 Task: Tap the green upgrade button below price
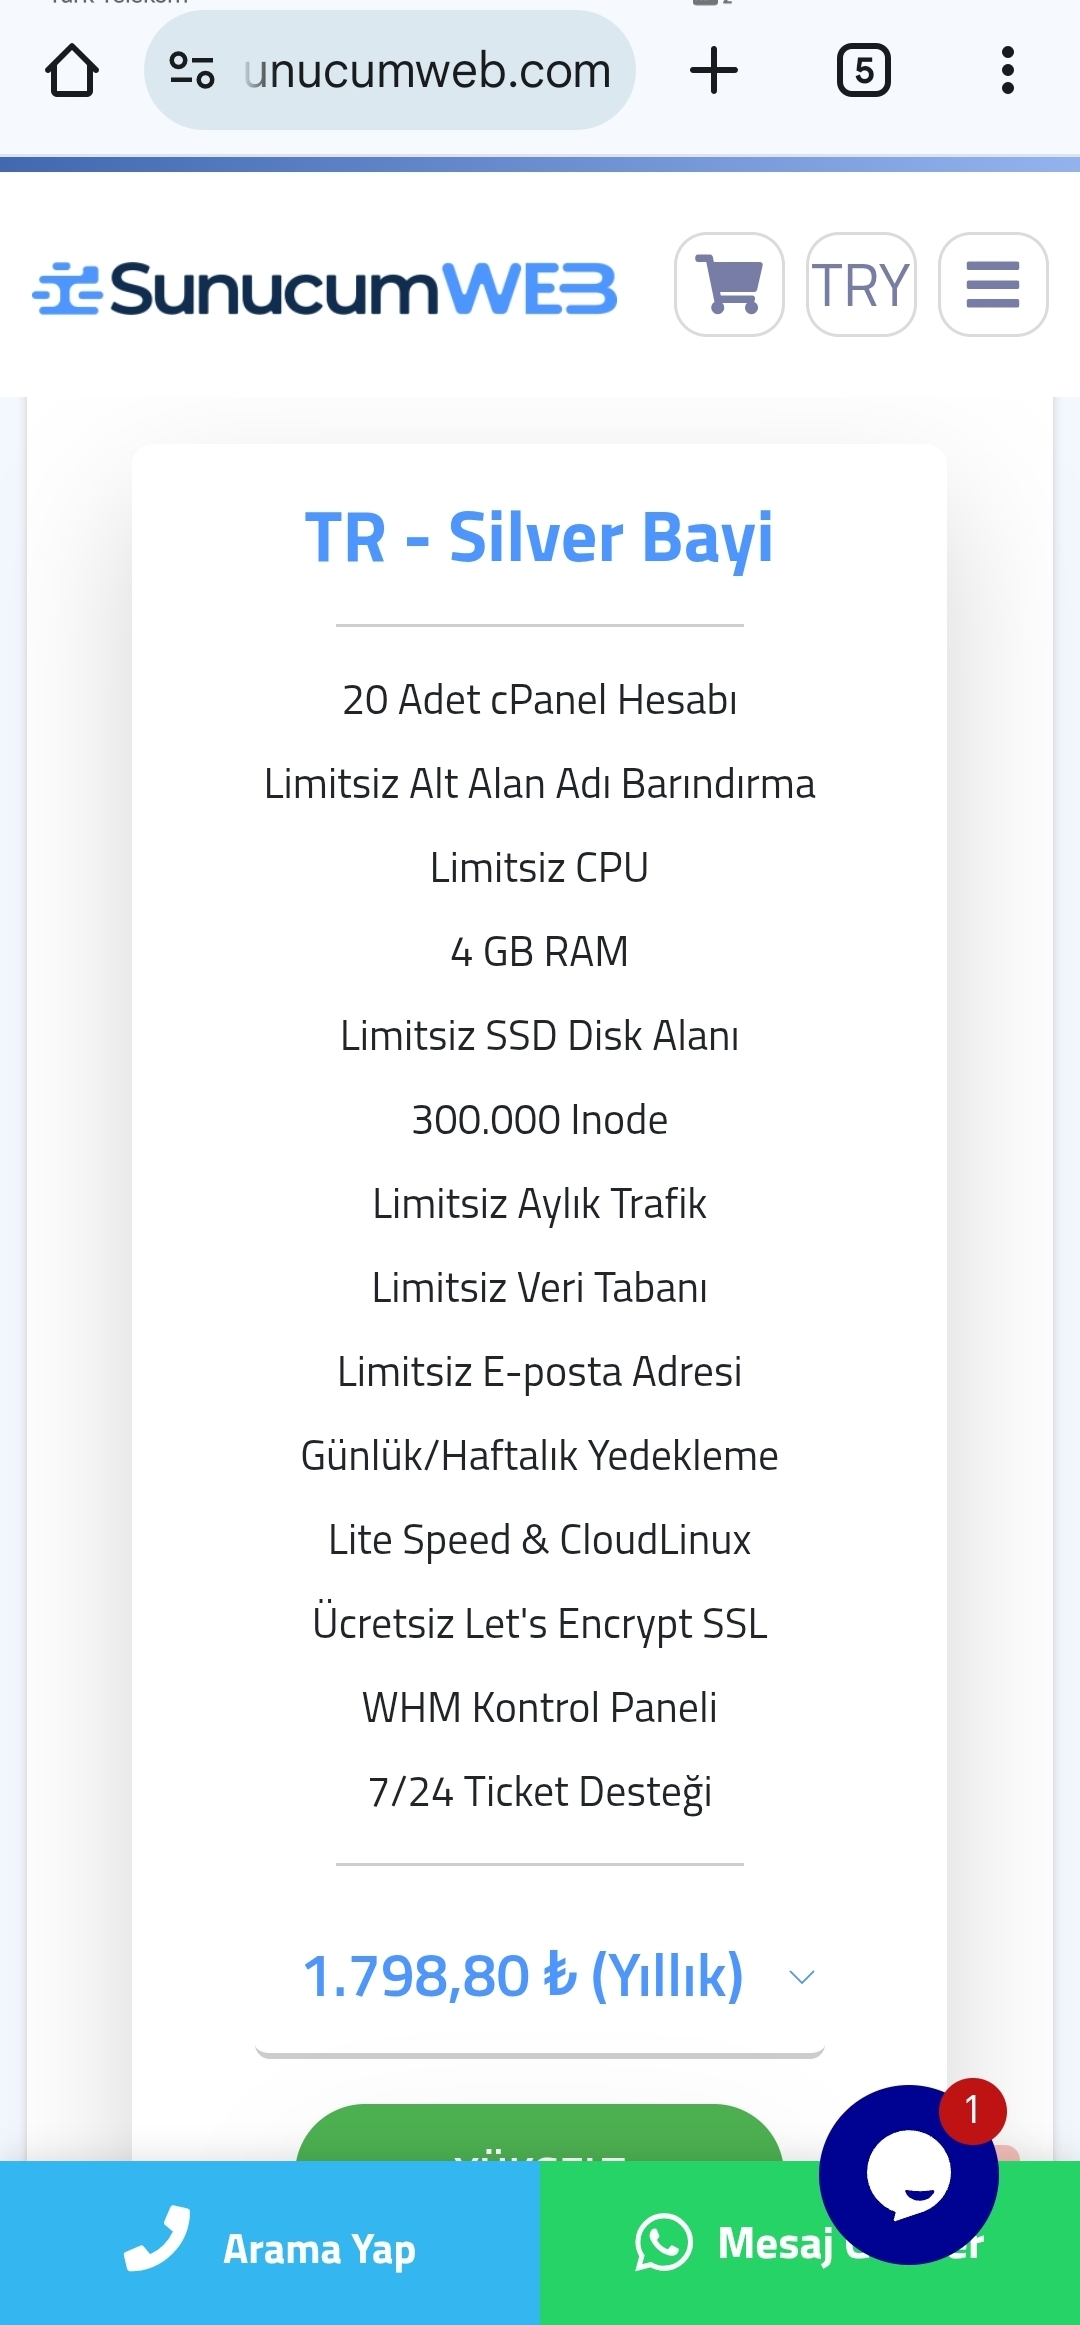click(x=540, y=2132)
